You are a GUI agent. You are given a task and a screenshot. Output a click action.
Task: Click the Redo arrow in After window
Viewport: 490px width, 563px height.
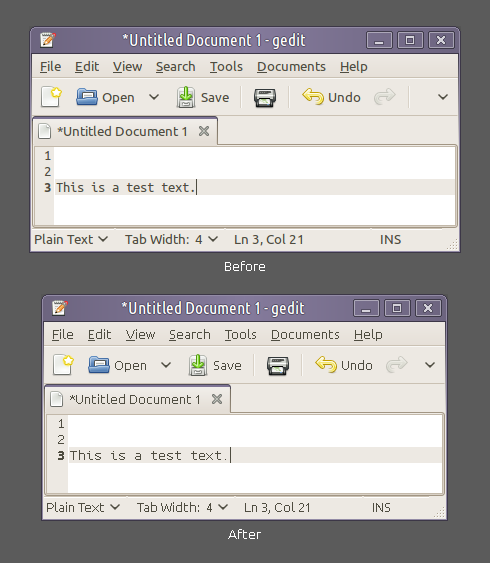pos(397,364)
